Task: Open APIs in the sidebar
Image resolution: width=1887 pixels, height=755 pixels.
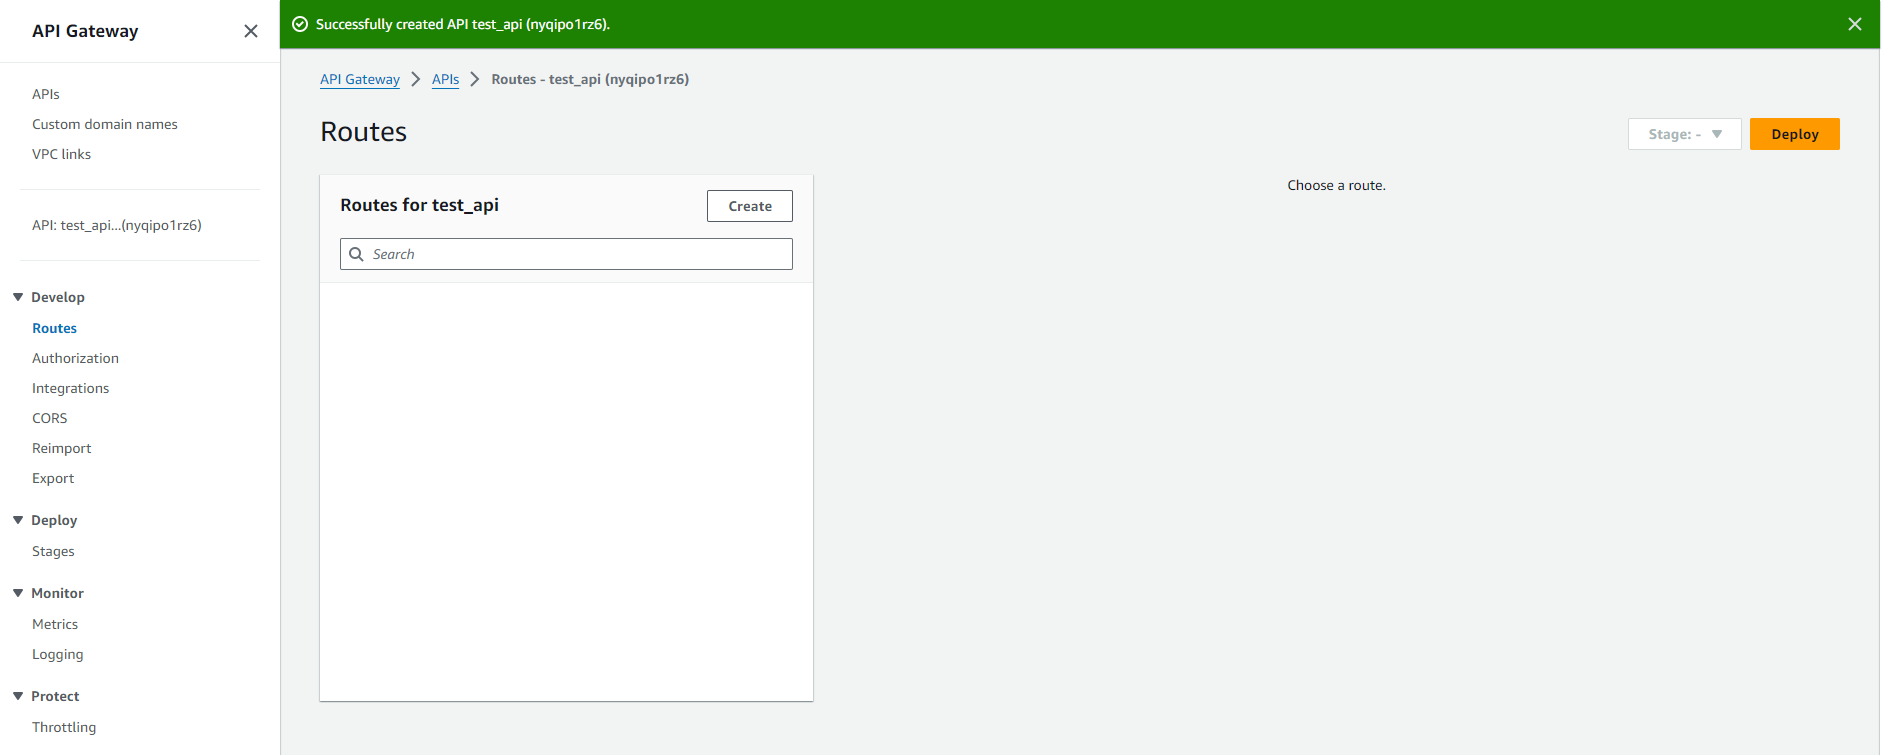Action: pos(46,94)
